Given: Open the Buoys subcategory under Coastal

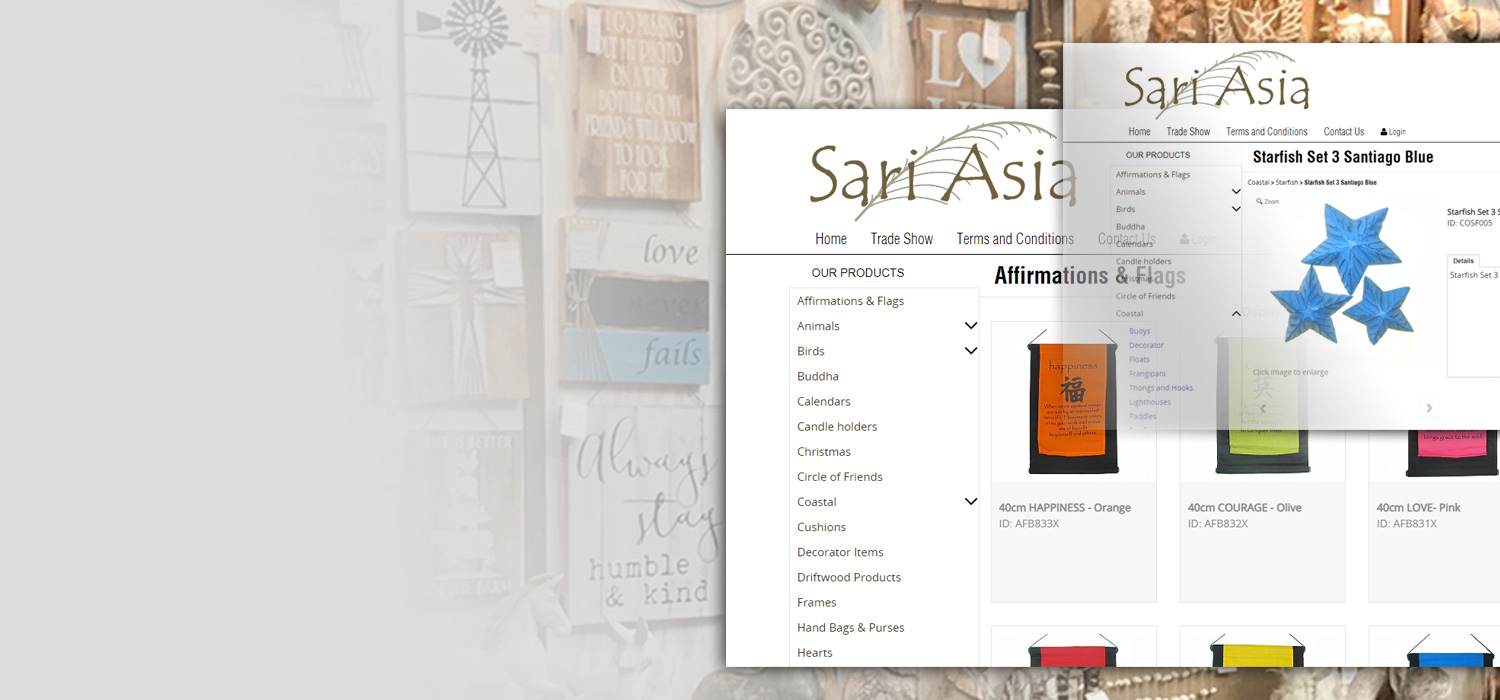Looking at the screenshot, I should (x=1140, y=331).
